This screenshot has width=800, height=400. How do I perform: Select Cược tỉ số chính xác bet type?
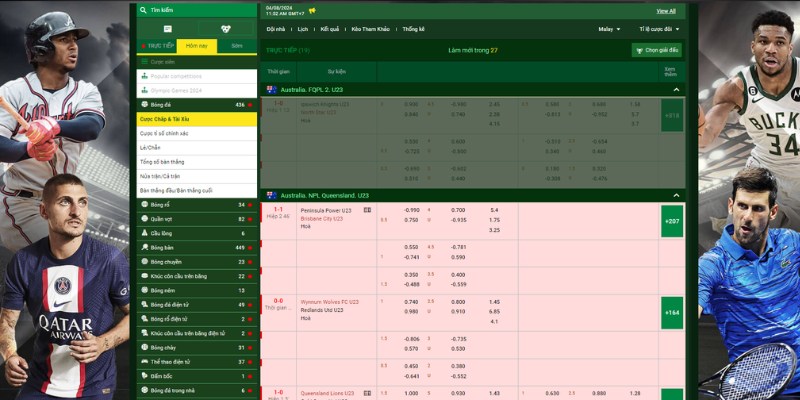[x=165, y=133]
